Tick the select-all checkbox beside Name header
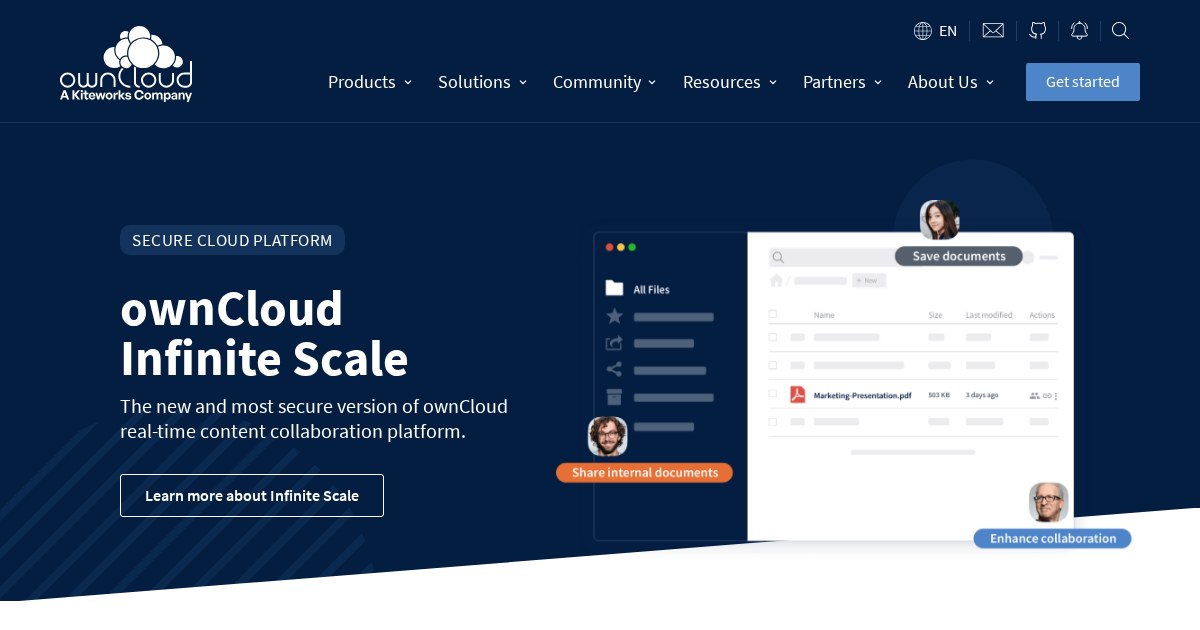1200x630 pixels. pos(773,314)
